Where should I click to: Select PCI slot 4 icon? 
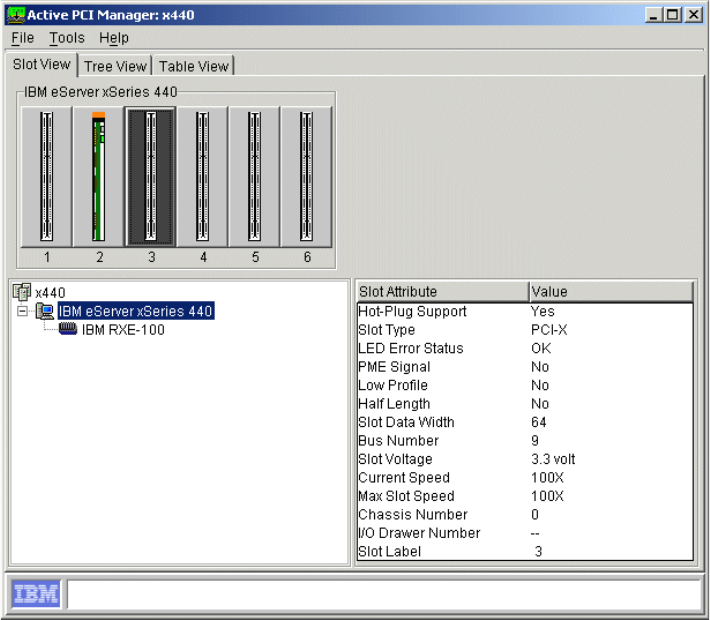click(202, 177)
